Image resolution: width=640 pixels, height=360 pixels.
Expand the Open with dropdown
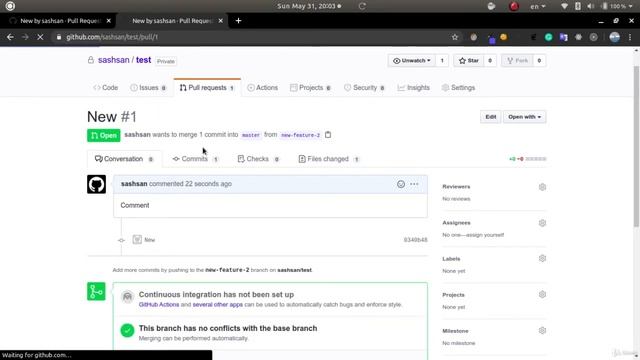tap(524, 117)
